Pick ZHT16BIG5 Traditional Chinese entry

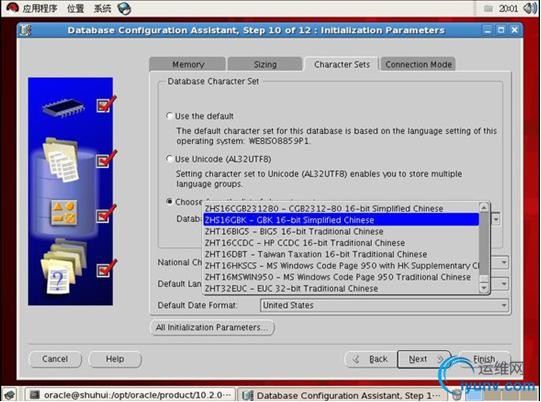point(341,231)
